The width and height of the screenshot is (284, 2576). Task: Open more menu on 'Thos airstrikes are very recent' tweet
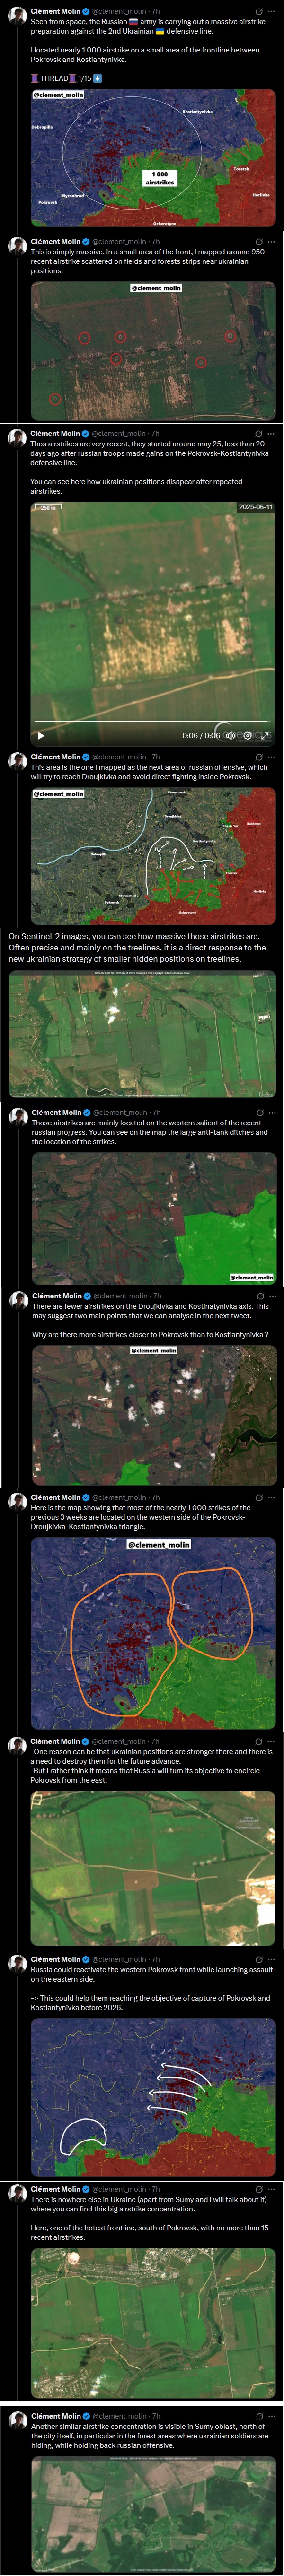tap(271, 434)
